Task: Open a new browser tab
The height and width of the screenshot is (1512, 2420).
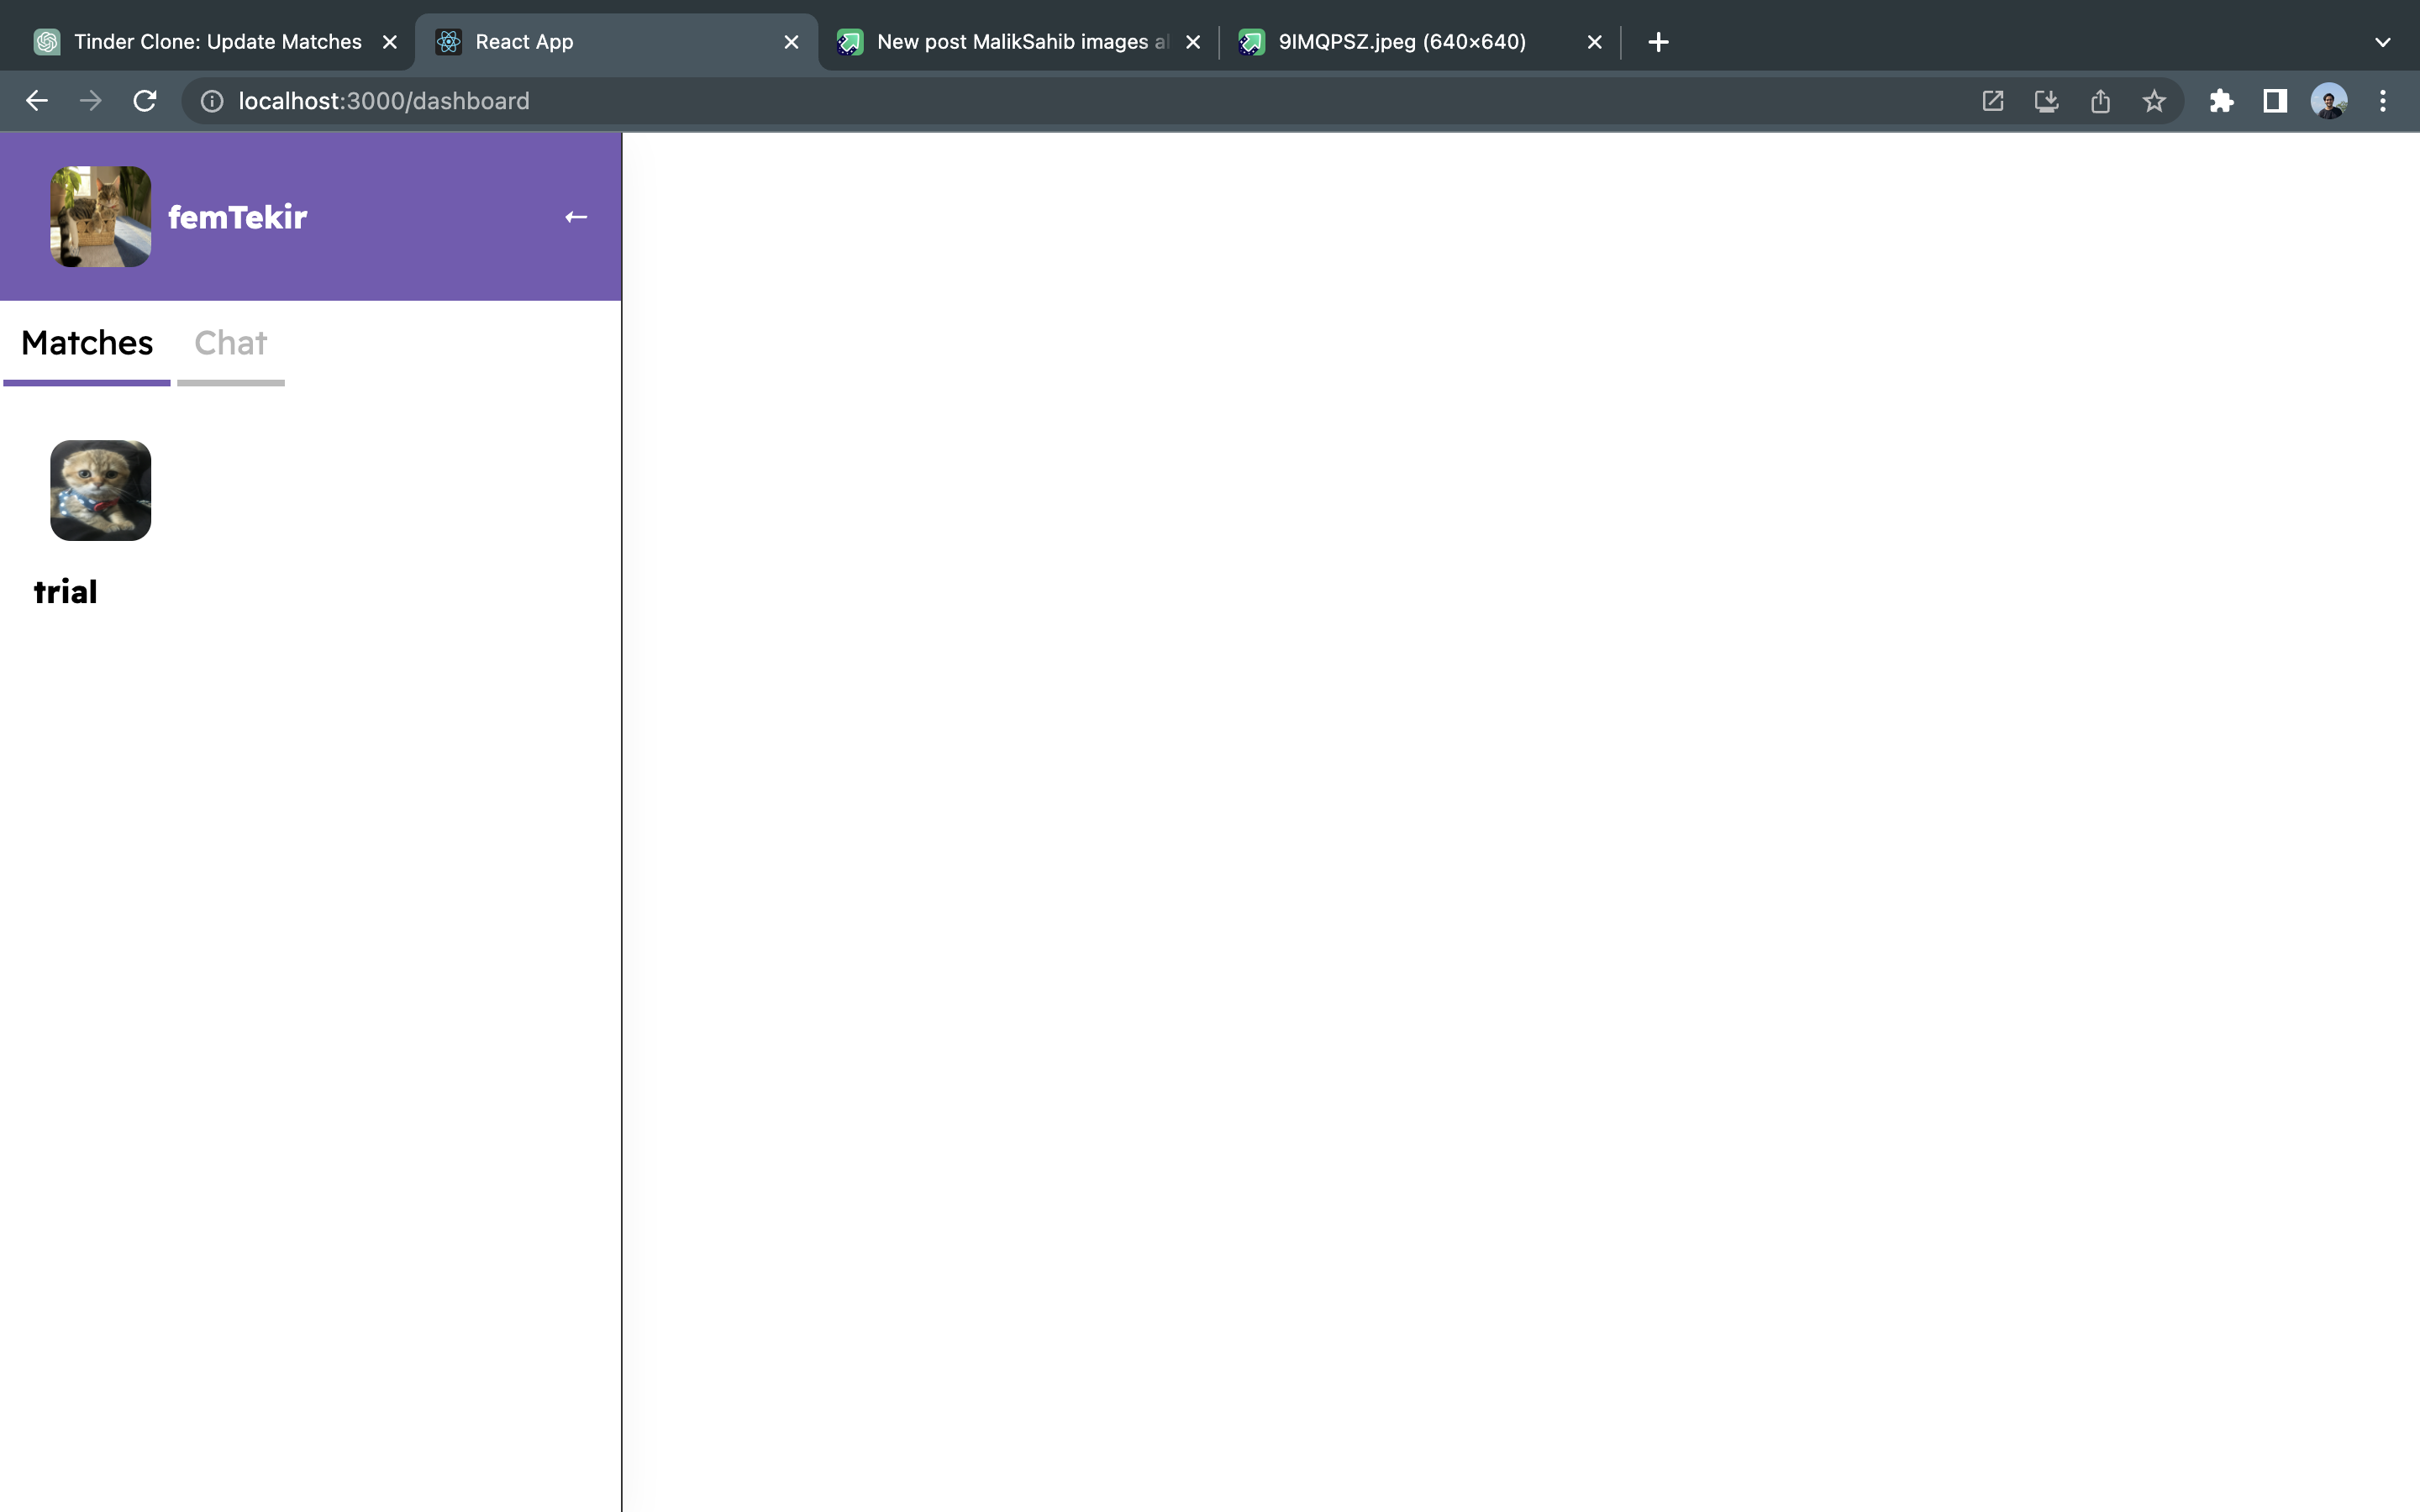Action: click(1658, 42)
